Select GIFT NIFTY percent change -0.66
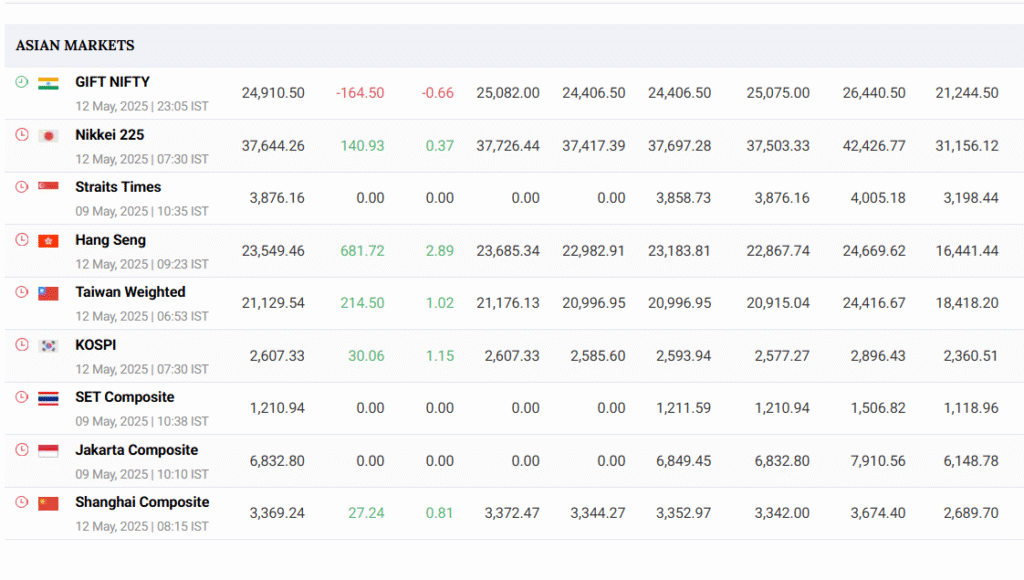Image resolution: width=1024 pixels, height=580 pixels. pos(438,93)
